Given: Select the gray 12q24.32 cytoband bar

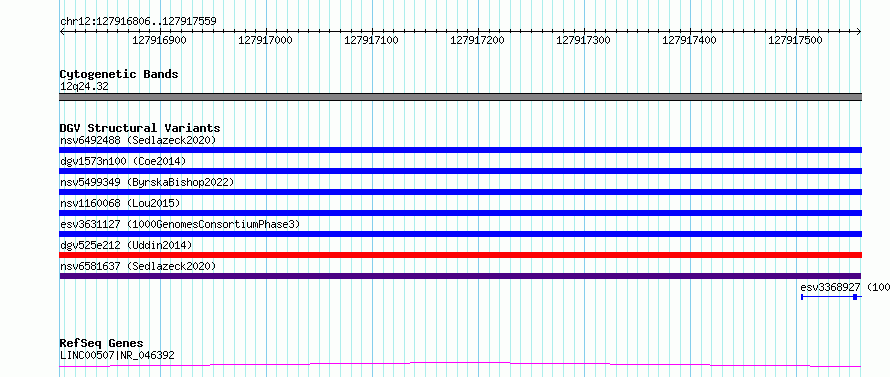Looking at the screenshot, I should (x=460, y=97).
